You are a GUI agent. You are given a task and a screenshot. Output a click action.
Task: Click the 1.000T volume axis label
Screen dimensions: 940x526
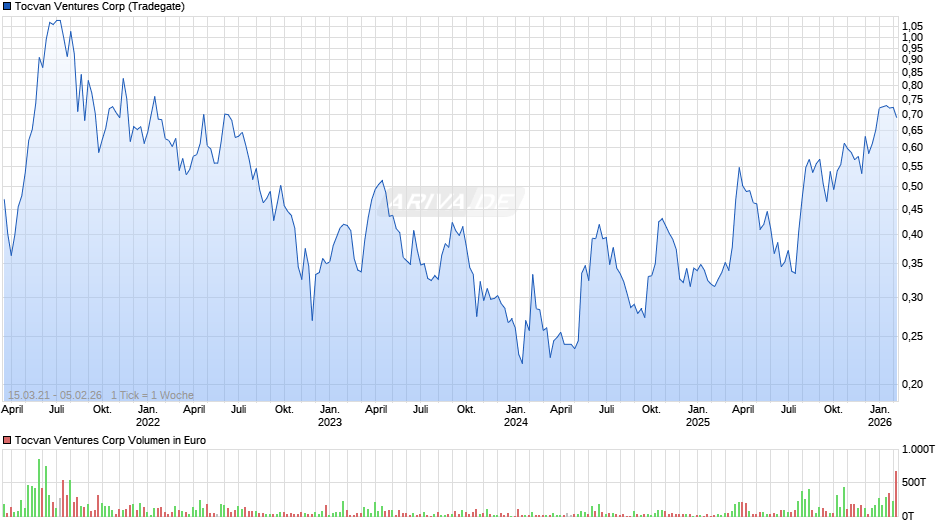point(918,449)
